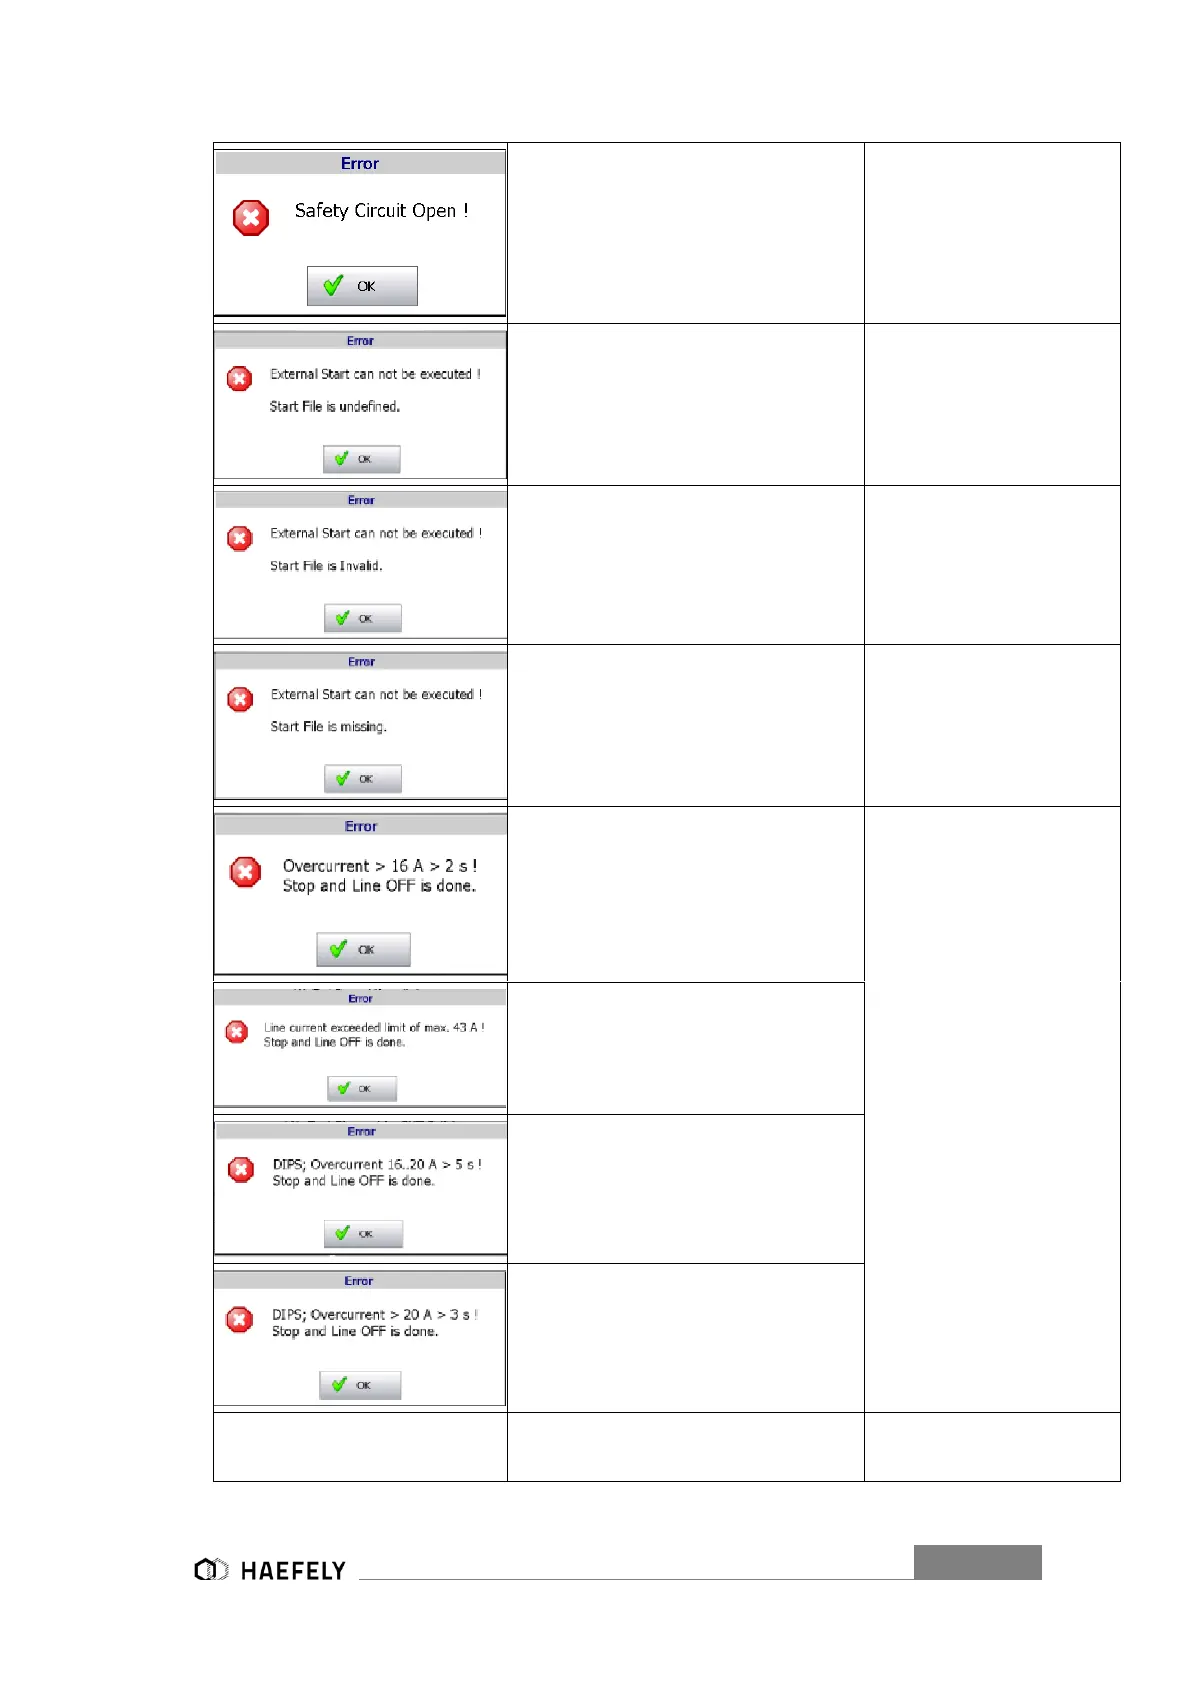Image resolution: width=1191 pixels, height=1684 pixels.
Task: Click the Haefely logo in the page footer
Action: click(270, 1570)
